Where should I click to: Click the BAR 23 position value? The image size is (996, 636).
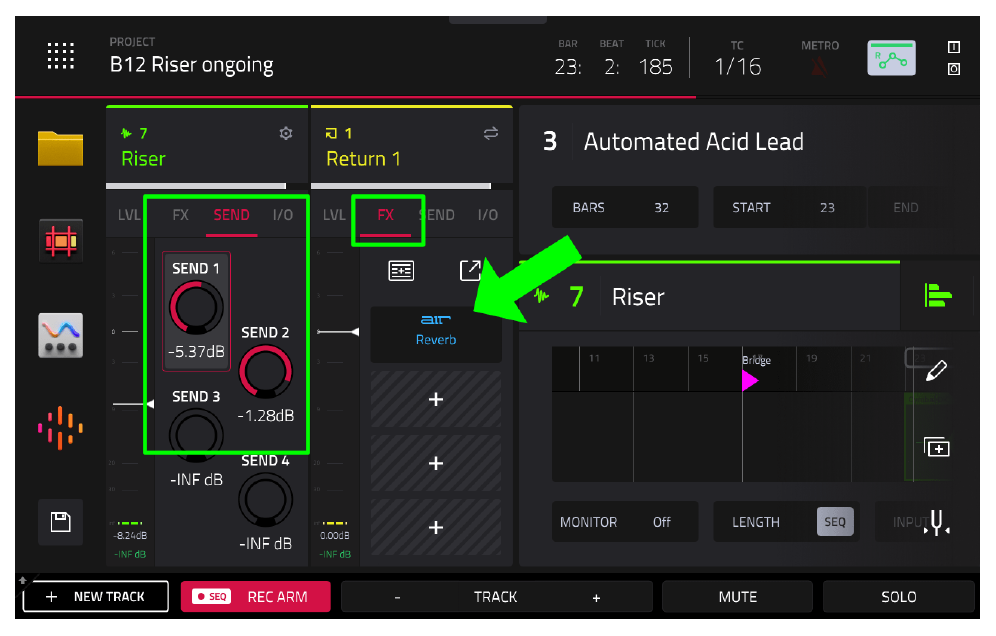(x=568, y=66)
